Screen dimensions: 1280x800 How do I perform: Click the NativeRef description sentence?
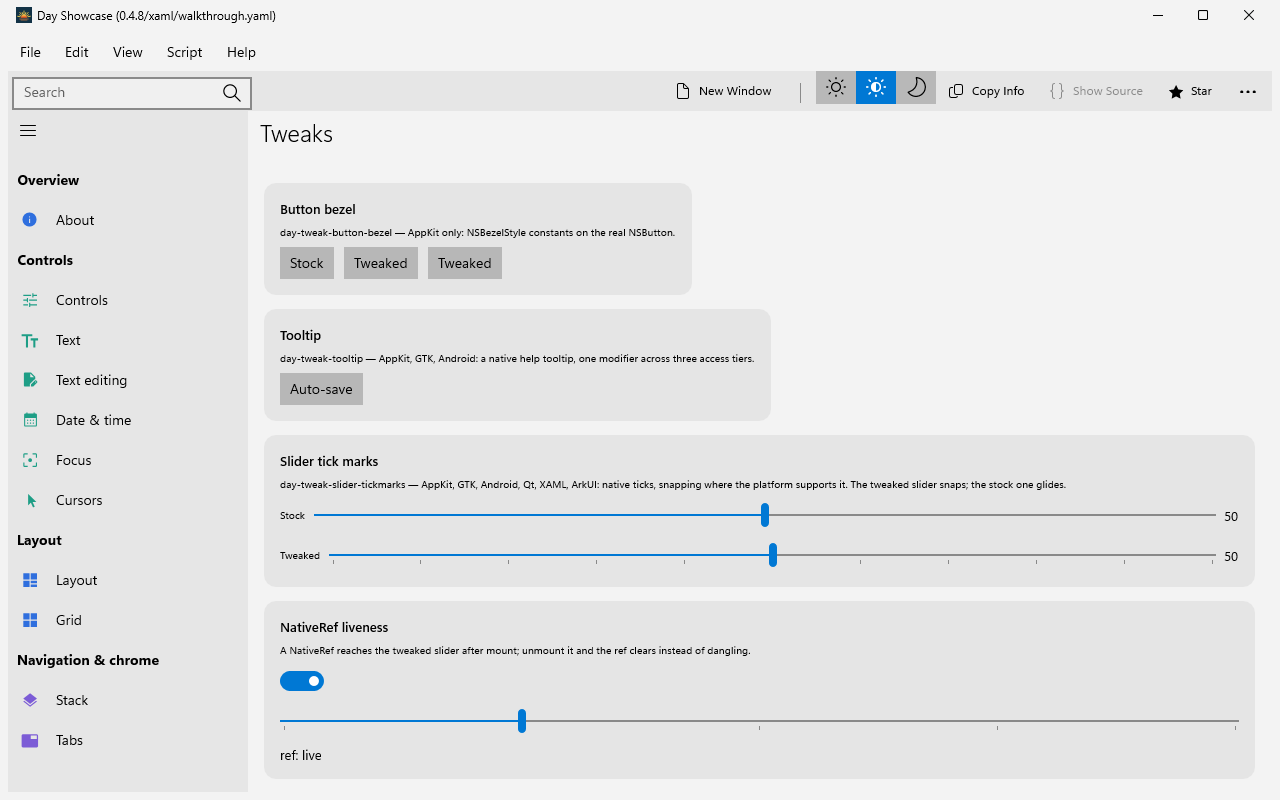coord(515,650)
